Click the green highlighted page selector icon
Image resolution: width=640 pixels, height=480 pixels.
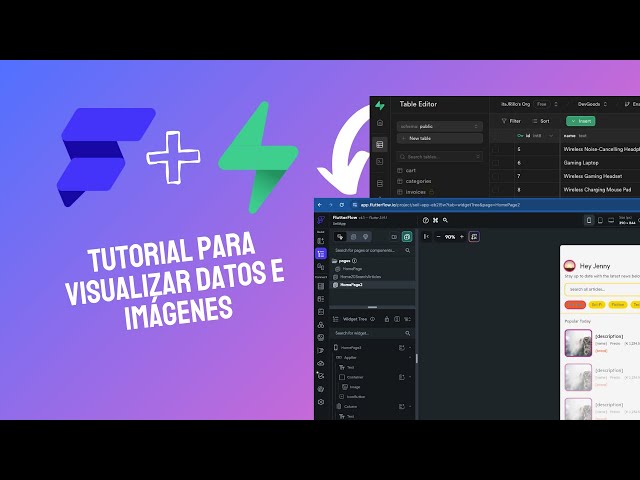pos(407,237)
